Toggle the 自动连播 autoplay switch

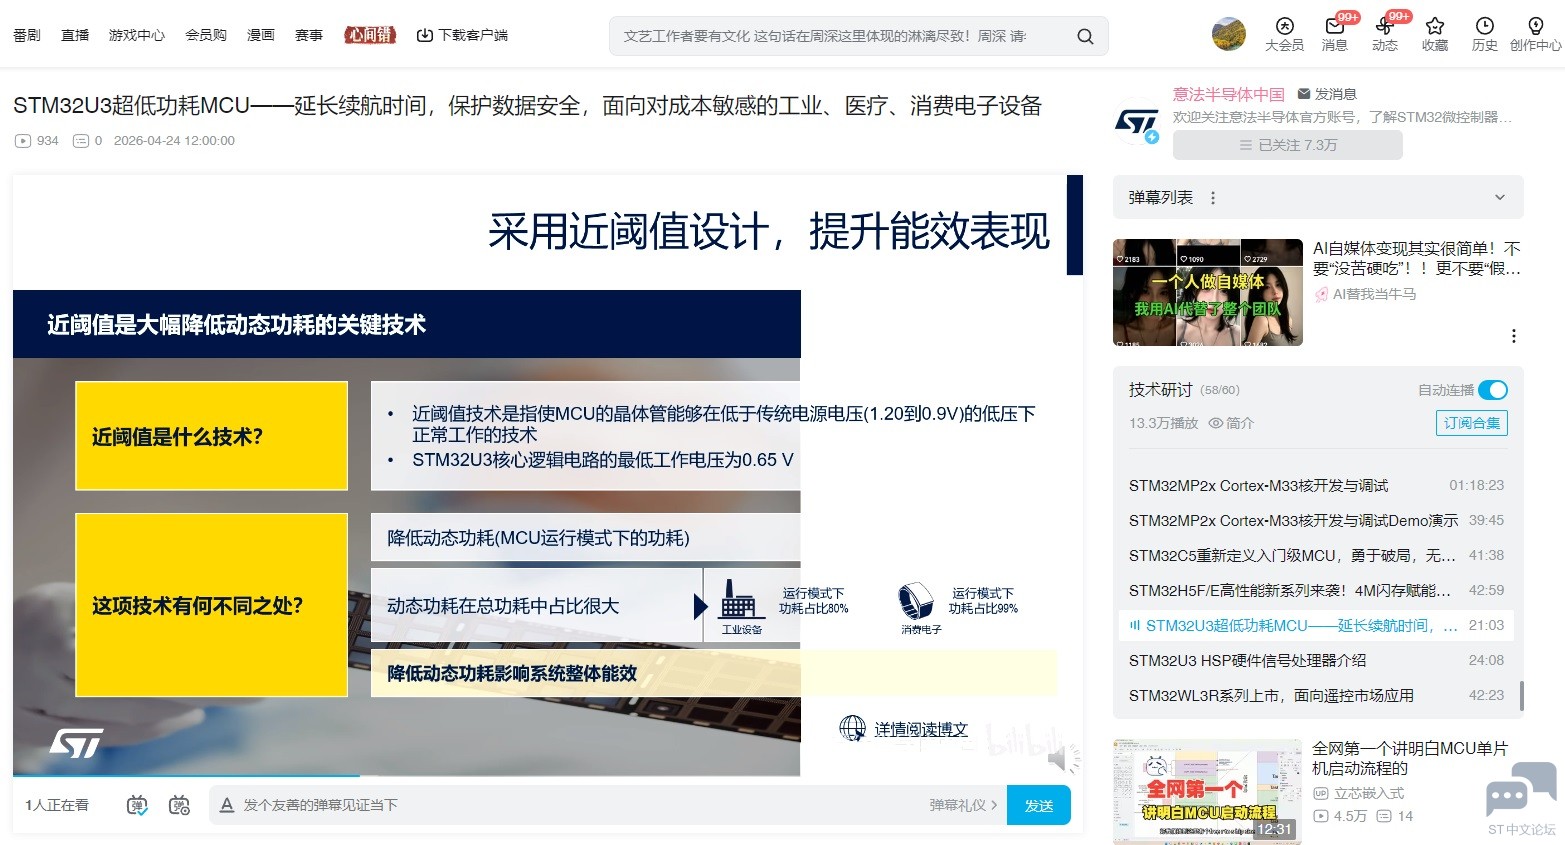coord(1493,390)
